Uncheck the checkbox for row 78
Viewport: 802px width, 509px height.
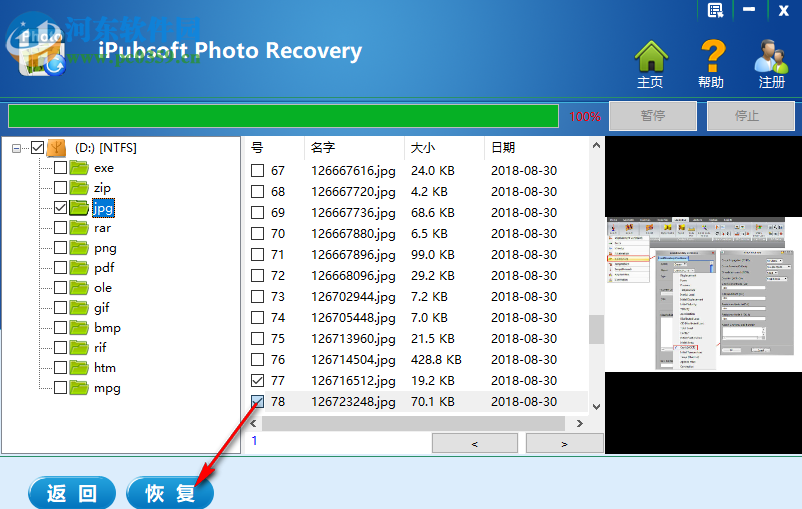(257, 402)
